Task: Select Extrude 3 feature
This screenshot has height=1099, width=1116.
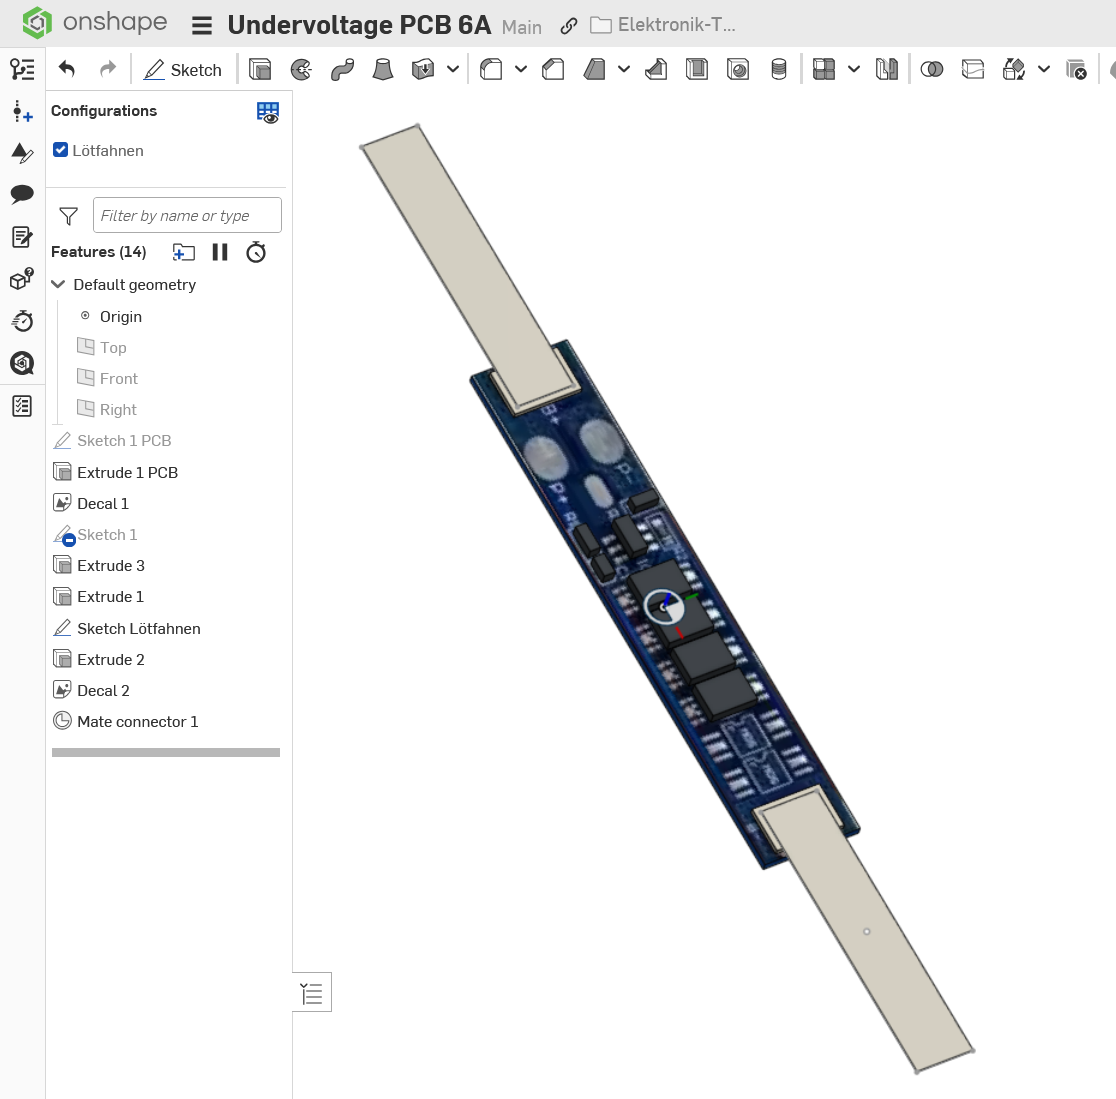Action: (x=98, y=566)
